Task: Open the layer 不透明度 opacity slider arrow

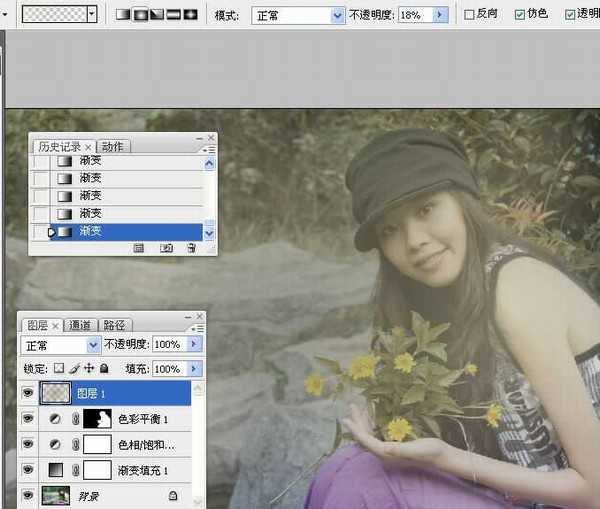Action: [194, 344]
